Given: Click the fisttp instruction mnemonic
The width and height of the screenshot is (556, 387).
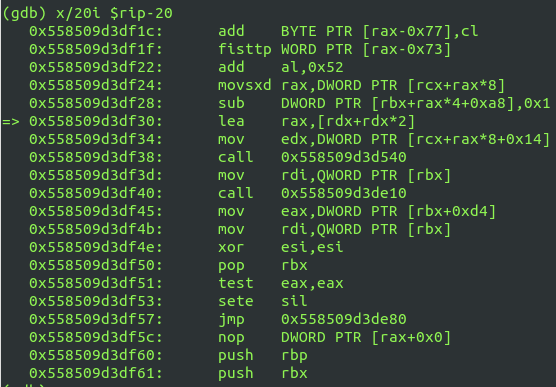Looking at the screenshot, I should coord(245,49).
